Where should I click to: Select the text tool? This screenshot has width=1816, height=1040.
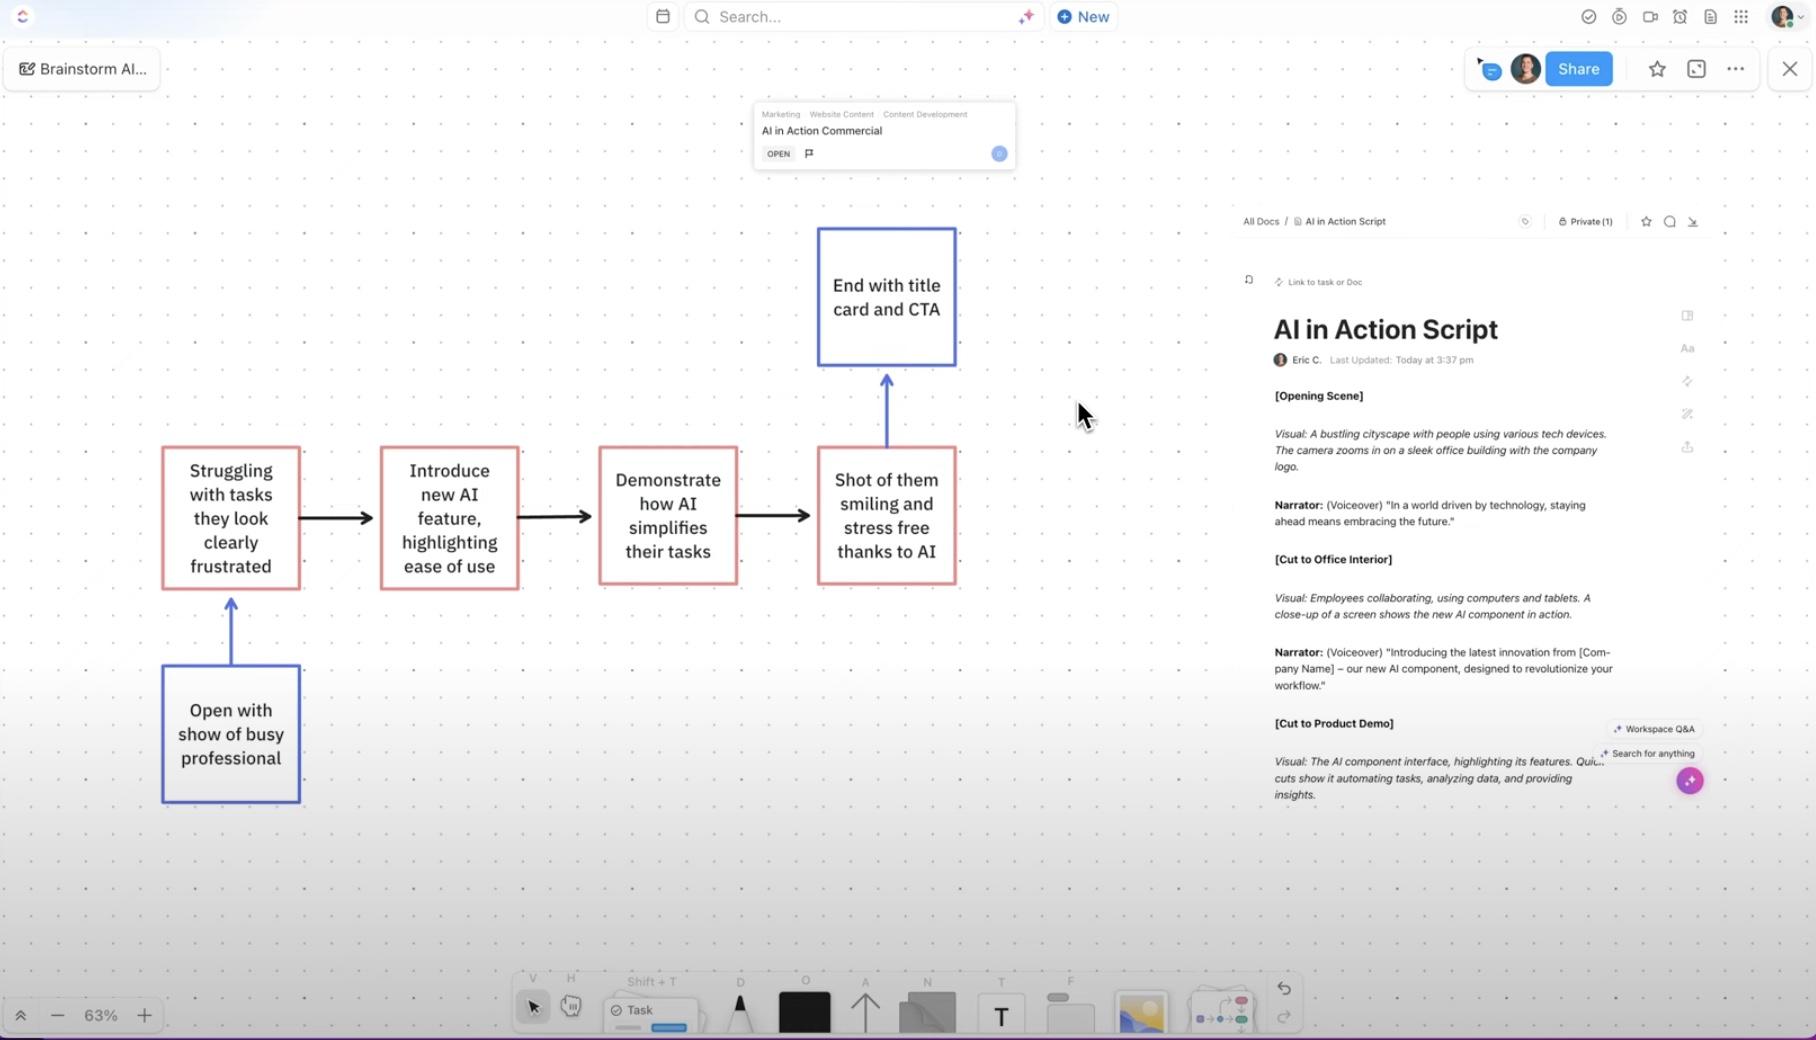(1001, 1013)
